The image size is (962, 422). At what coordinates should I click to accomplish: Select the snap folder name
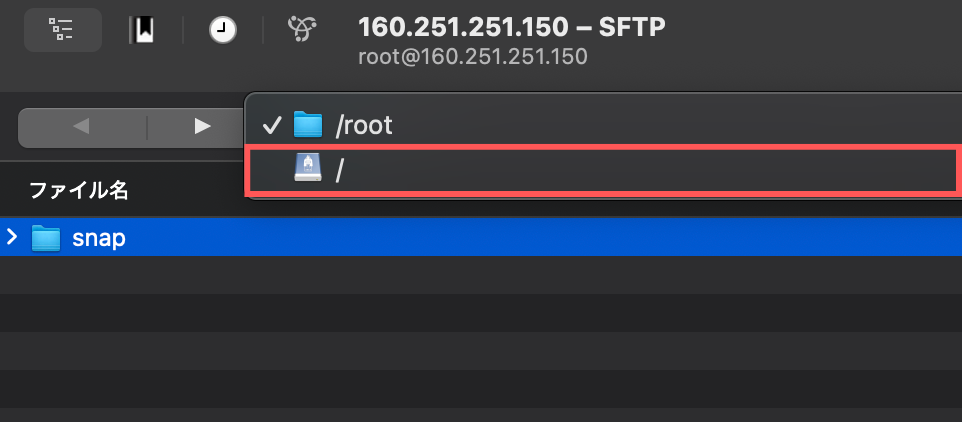tap(98, 239)
